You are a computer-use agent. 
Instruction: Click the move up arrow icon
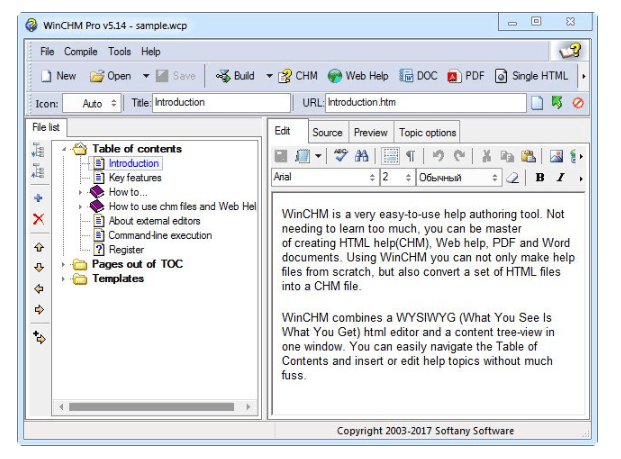39,248
